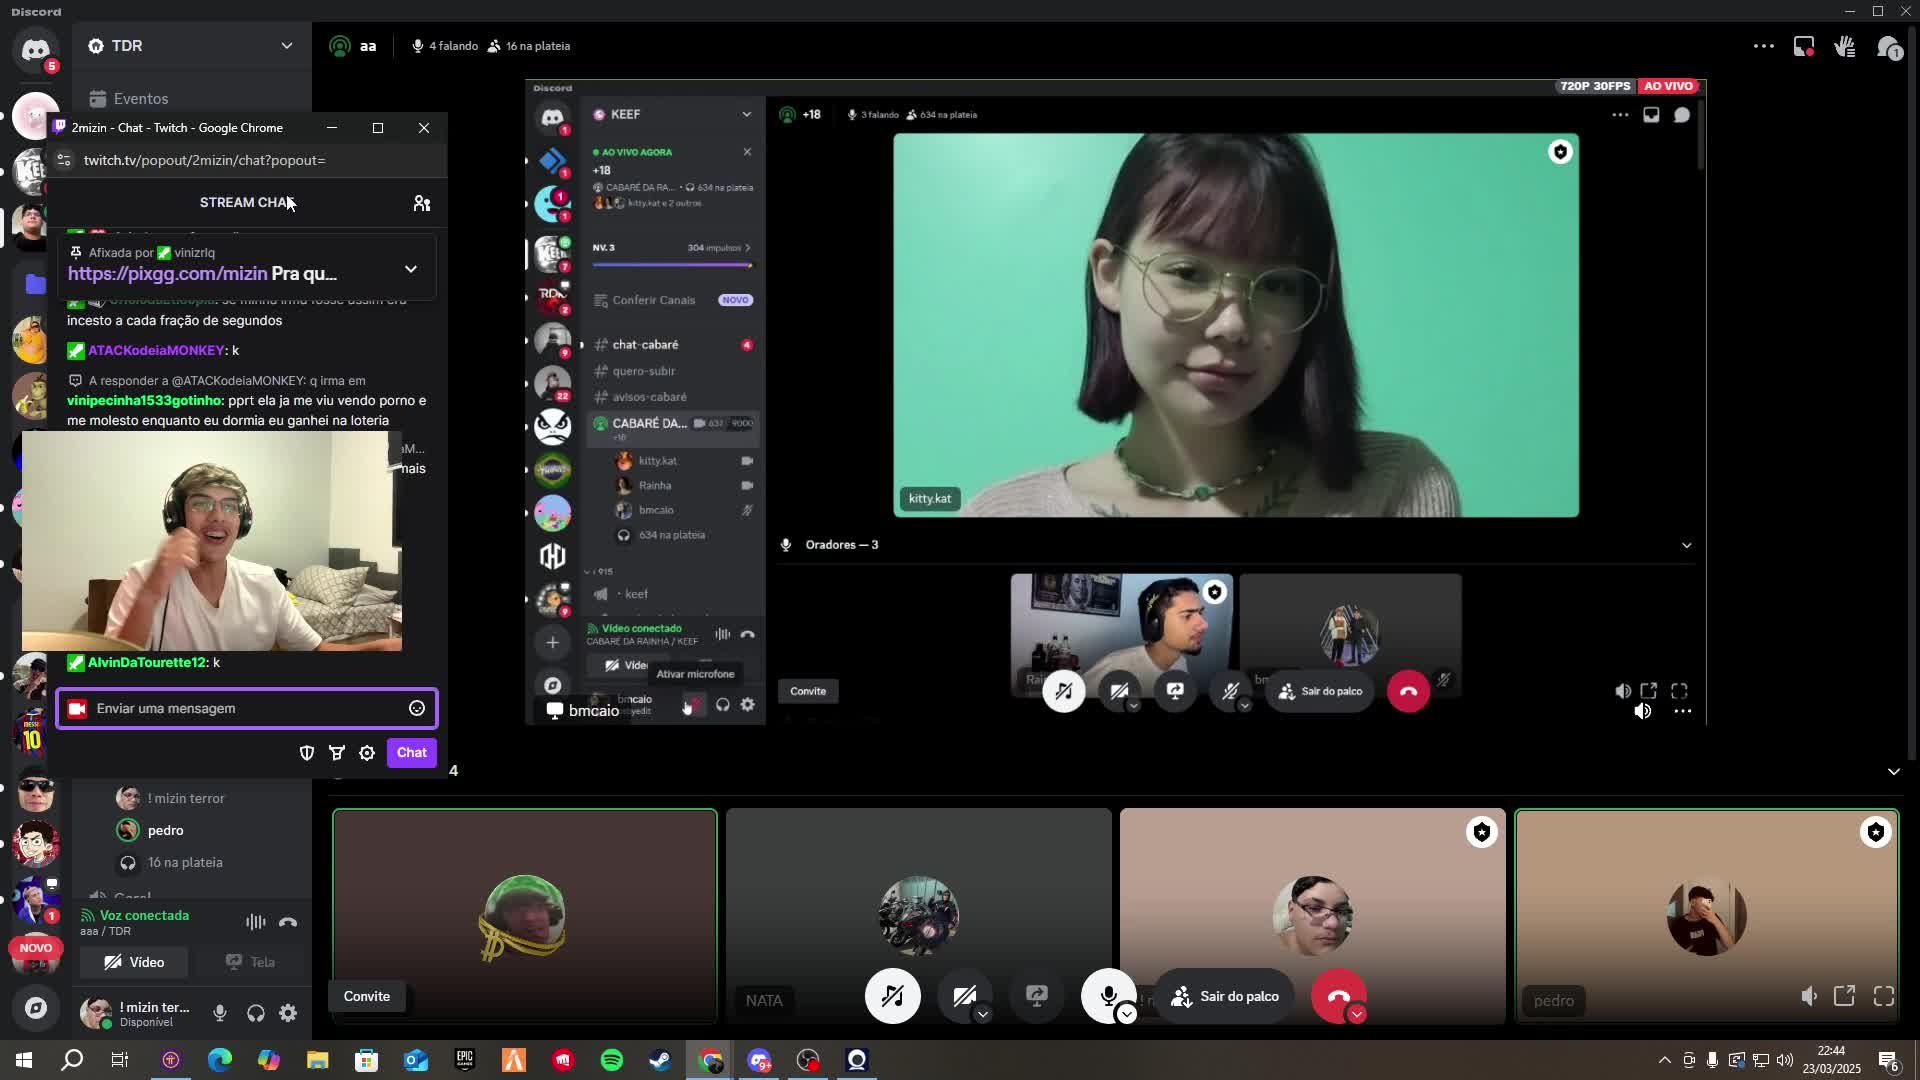
Task: Click the Chrome site info icon
Action: (64, 160)
